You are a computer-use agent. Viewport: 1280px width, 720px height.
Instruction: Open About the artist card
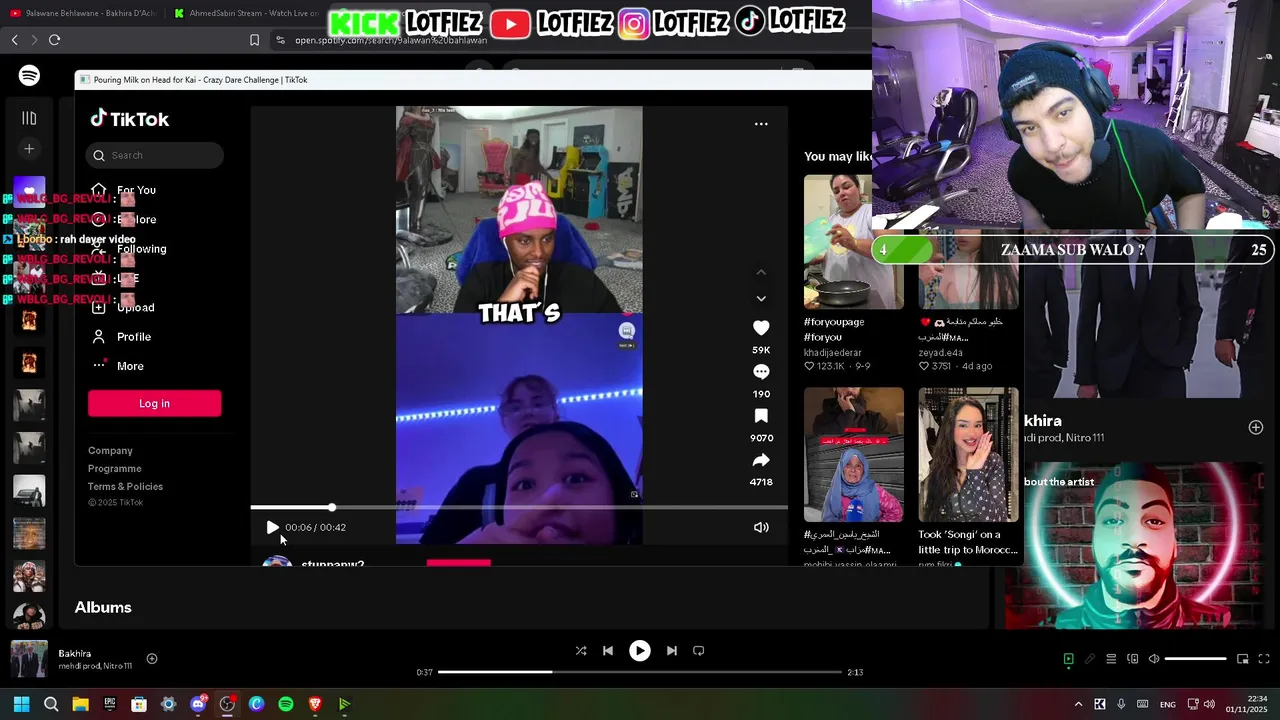(1134, 546)
